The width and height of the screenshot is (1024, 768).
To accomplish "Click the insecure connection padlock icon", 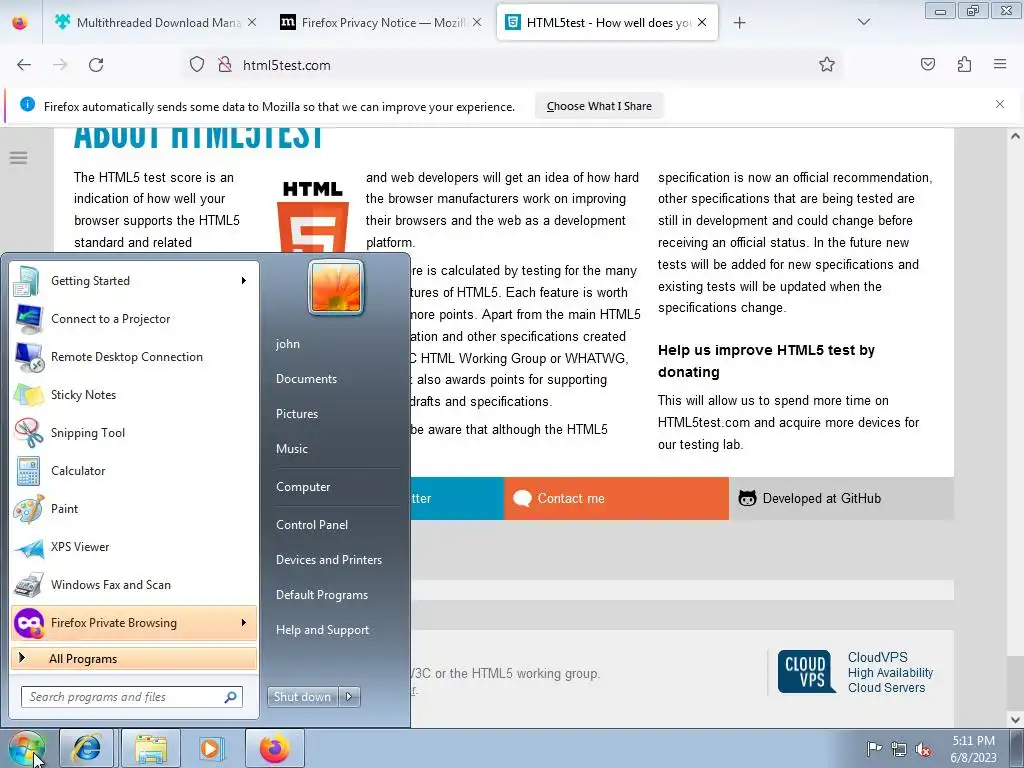I will click(x=225, y=65).
